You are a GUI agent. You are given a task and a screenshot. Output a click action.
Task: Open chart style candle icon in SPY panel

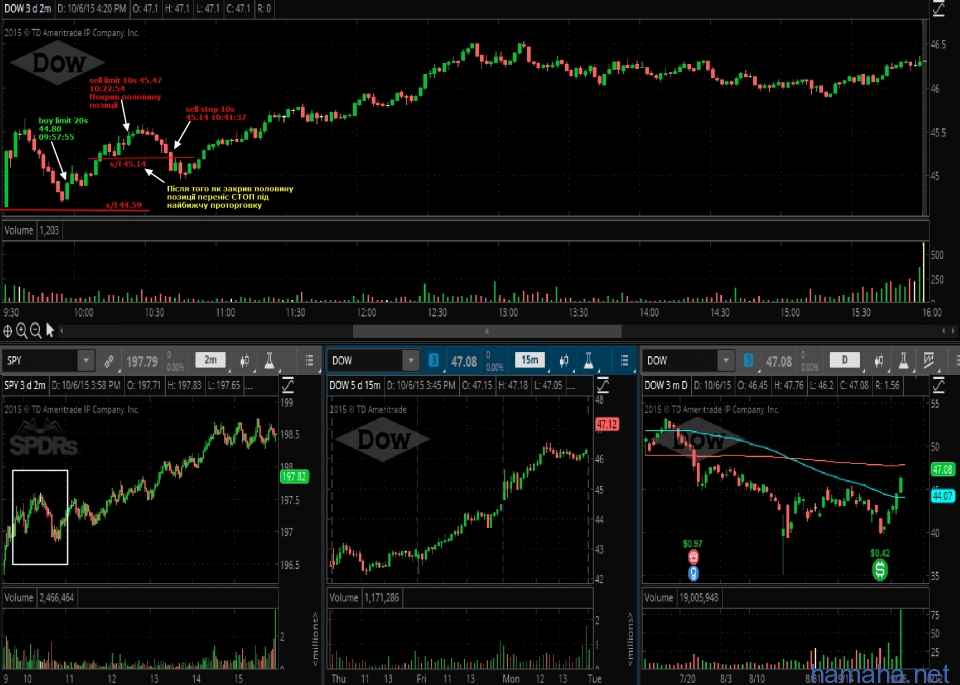click(243, 360)
